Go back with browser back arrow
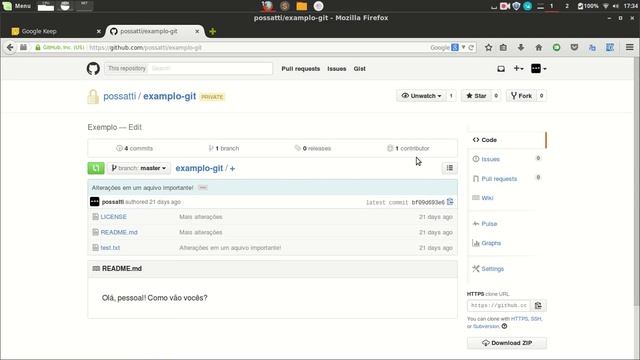The height and width of the screenshot is (360, 640). tap(10, 47)
